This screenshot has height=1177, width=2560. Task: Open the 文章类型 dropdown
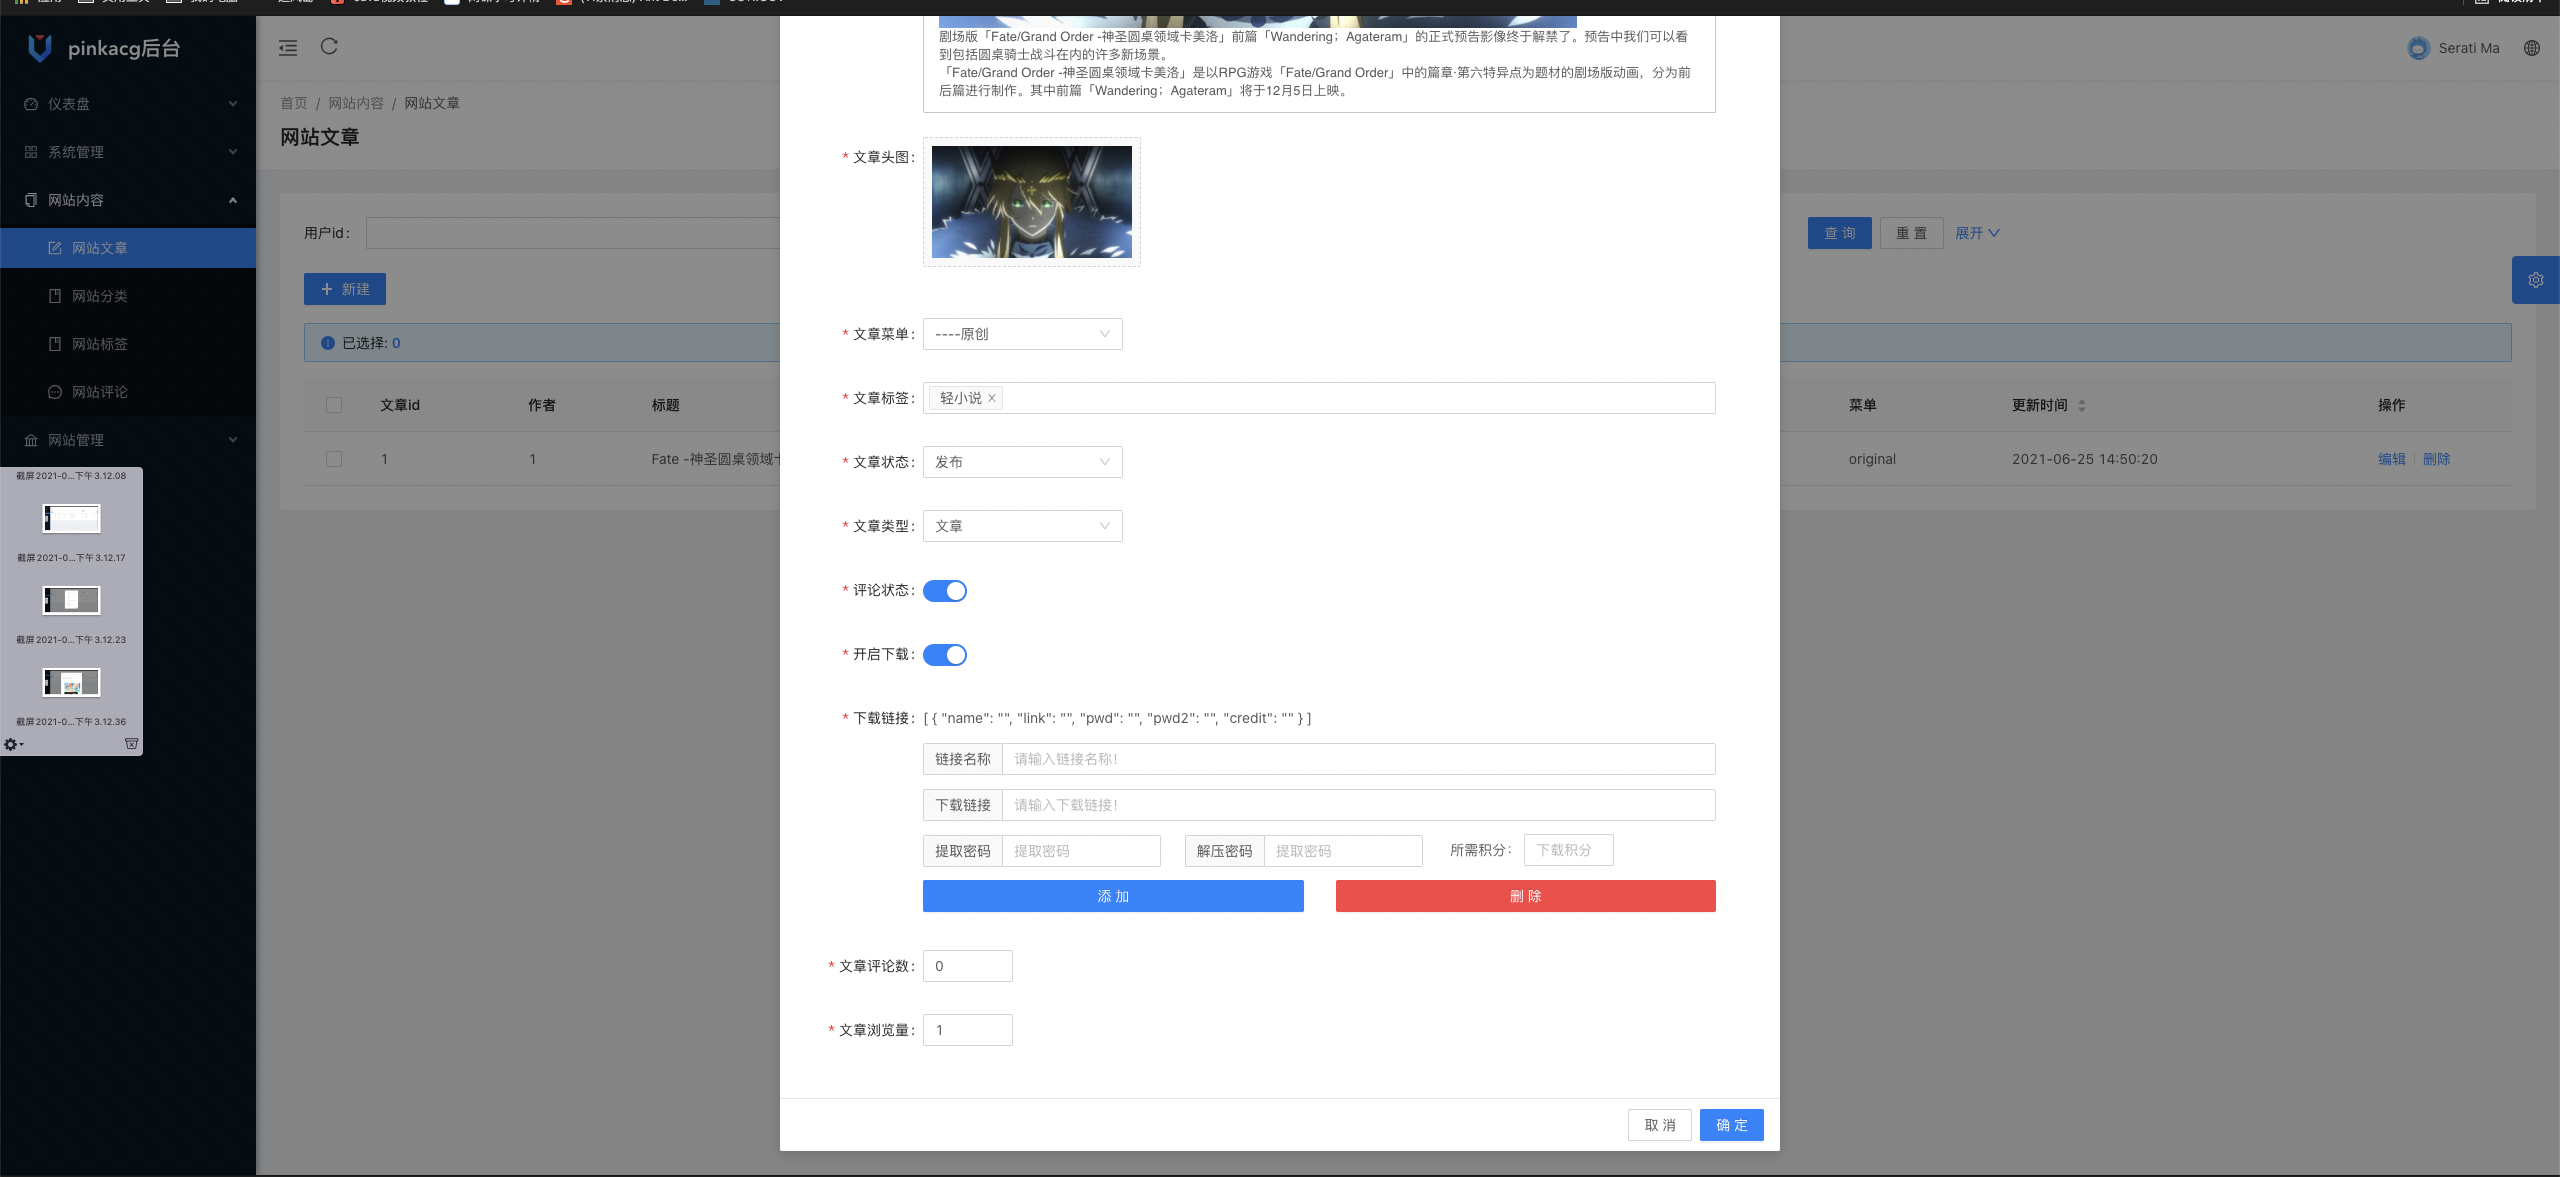(1021, 526)
